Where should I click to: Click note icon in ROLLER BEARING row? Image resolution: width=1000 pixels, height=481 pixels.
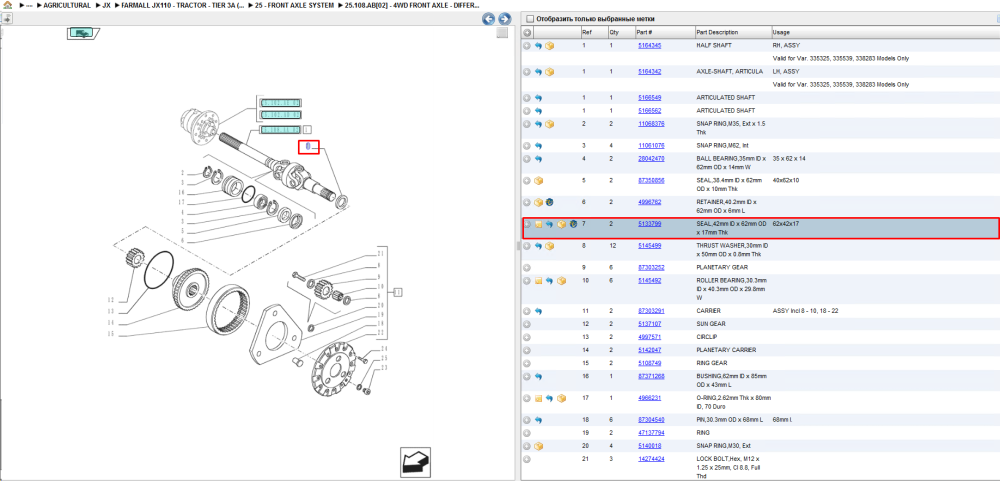click(x=538, y=280)
